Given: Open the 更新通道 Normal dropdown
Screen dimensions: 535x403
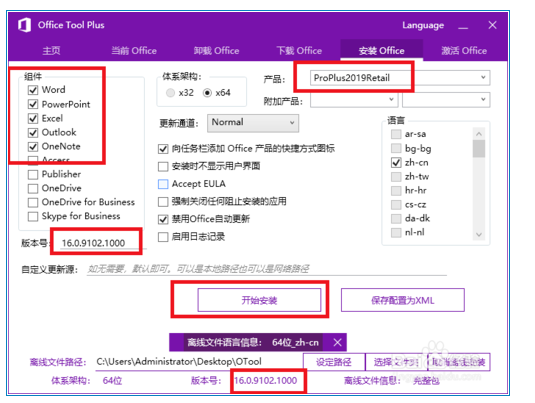Looking at the screenshot, I should 253,123.
